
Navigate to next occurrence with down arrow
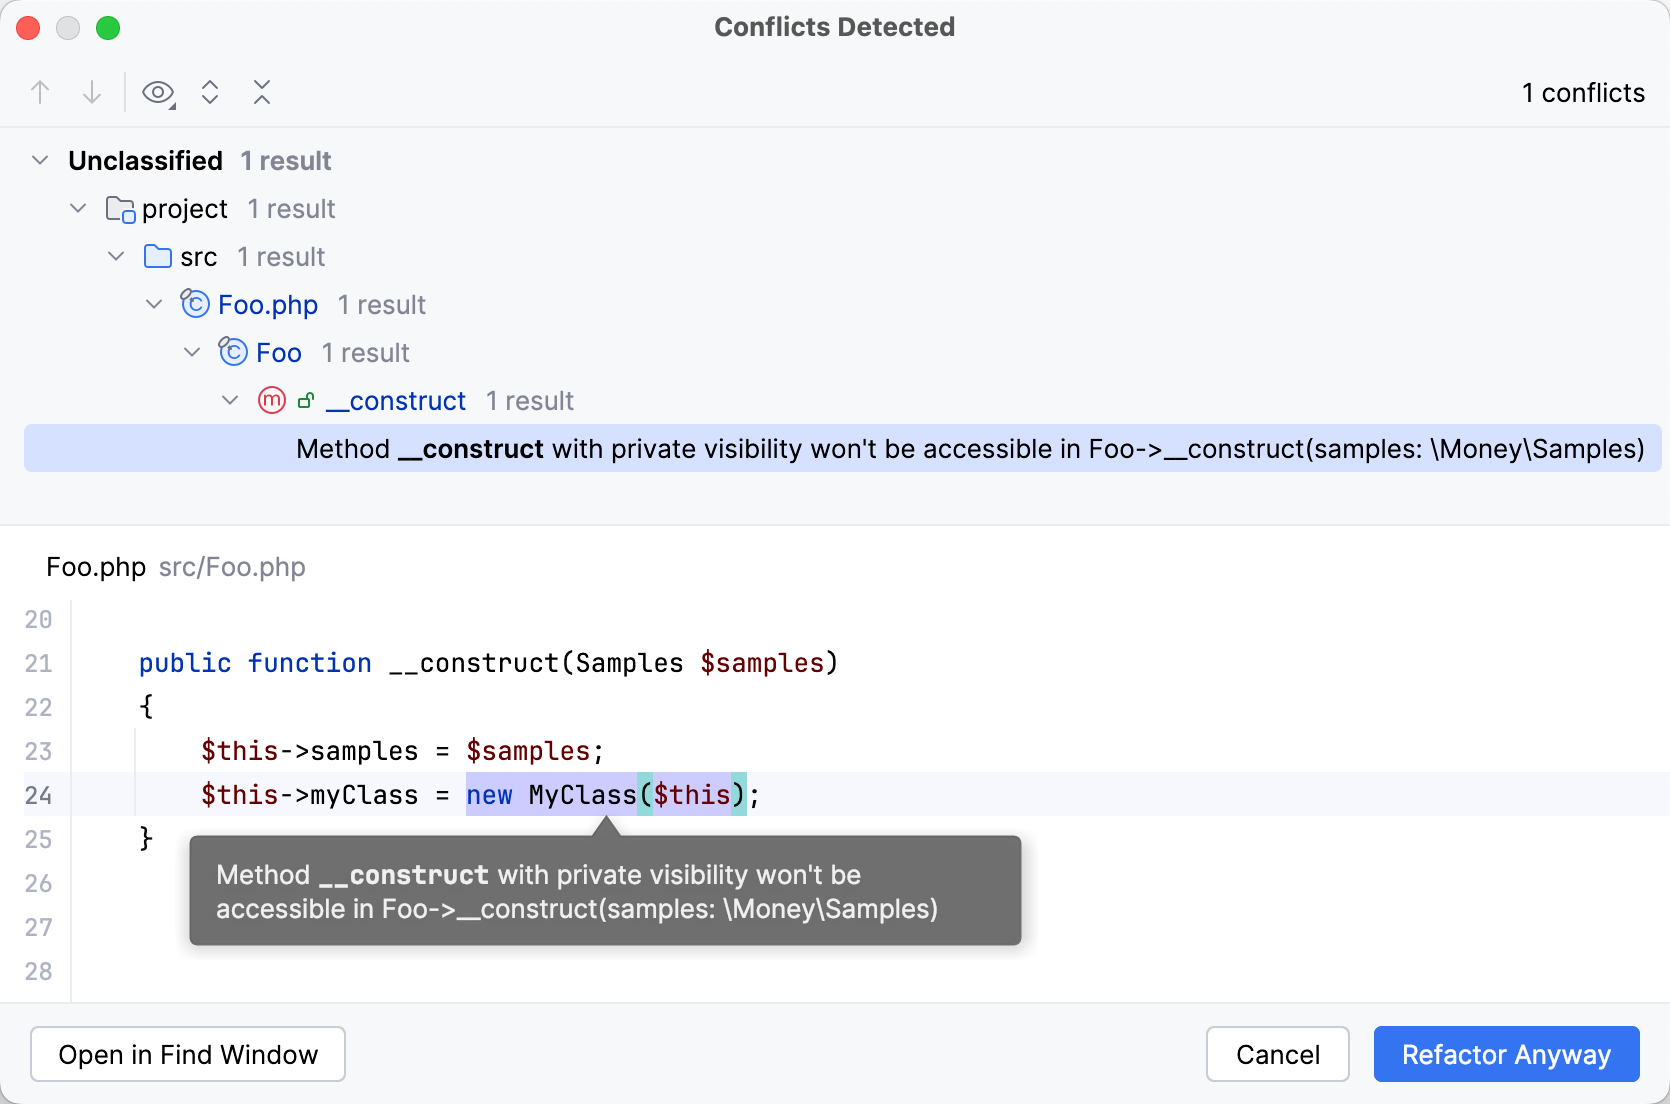pyautogui.click(x=92, y=92)
